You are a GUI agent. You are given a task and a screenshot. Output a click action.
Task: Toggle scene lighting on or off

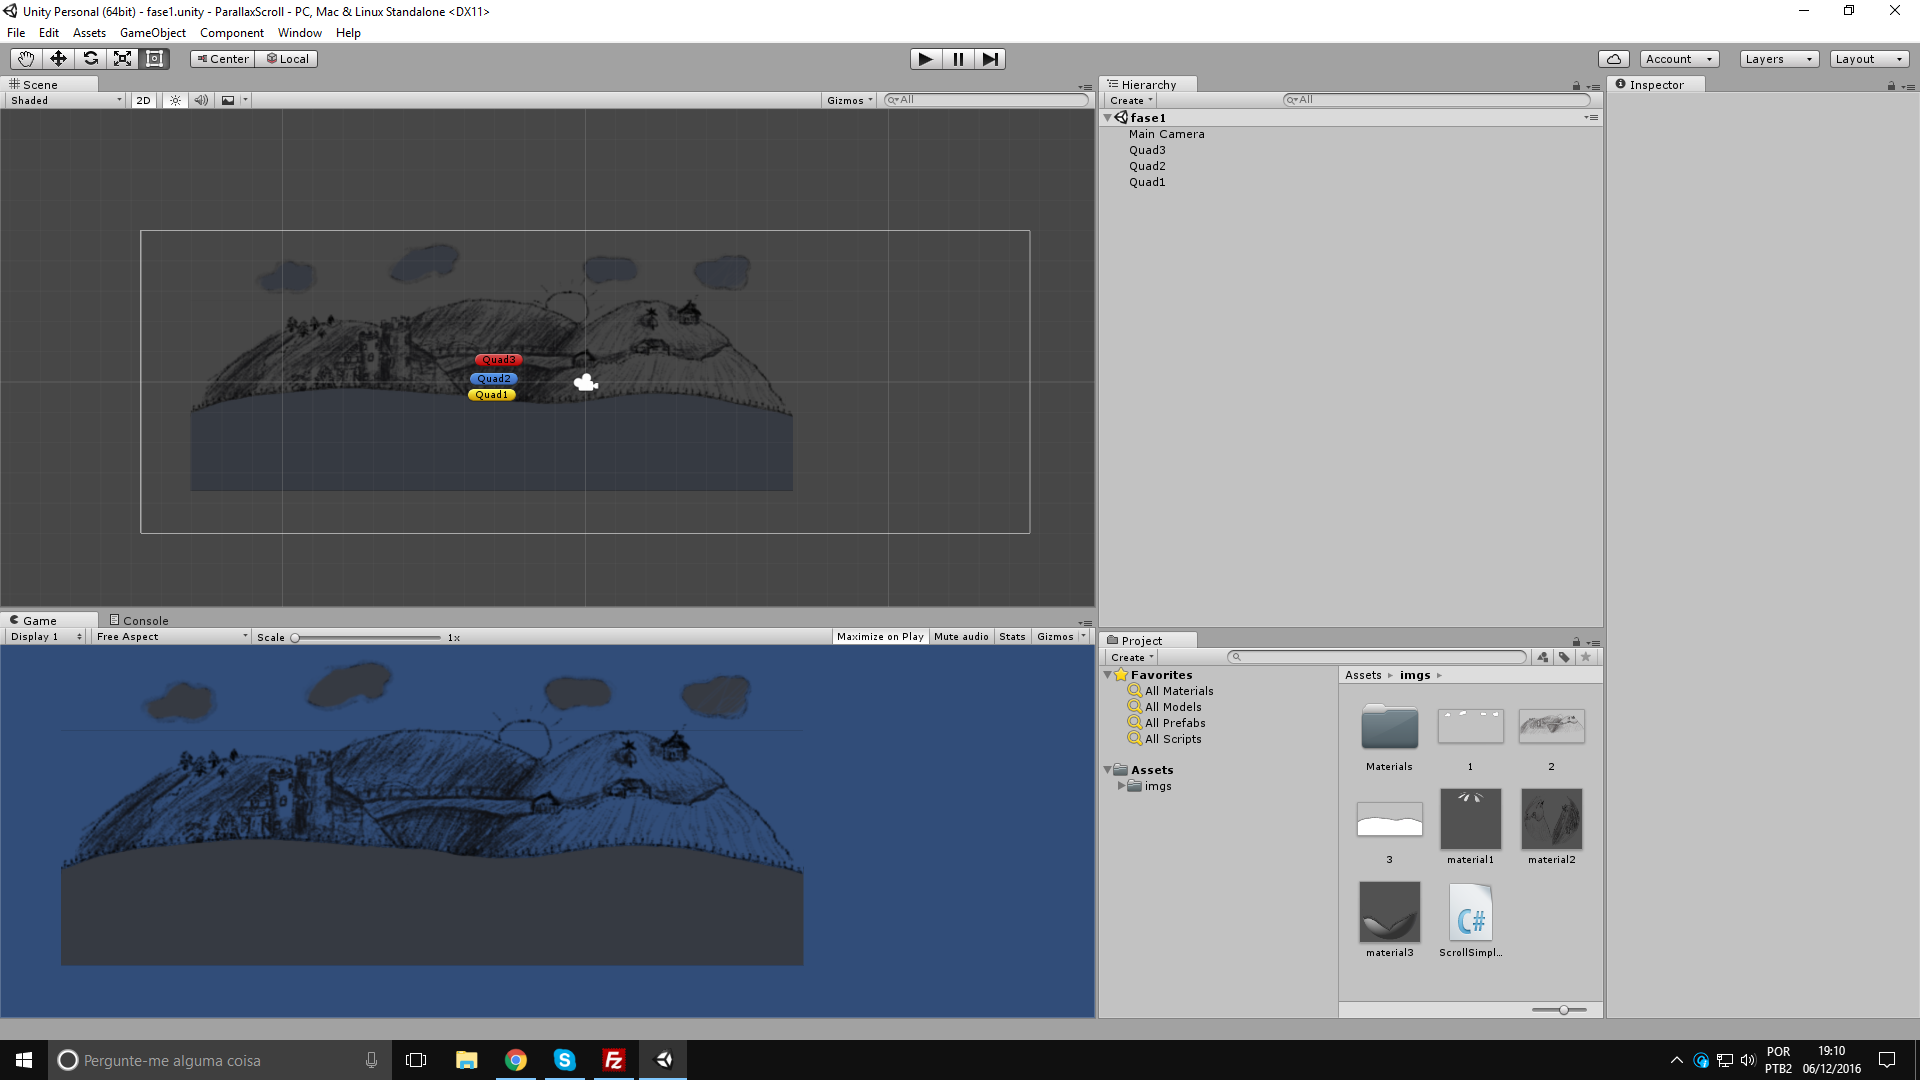coord(175,101)
